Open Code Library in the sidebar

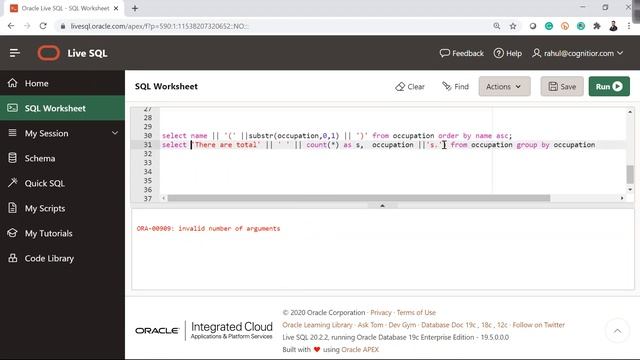click(62, 258)
